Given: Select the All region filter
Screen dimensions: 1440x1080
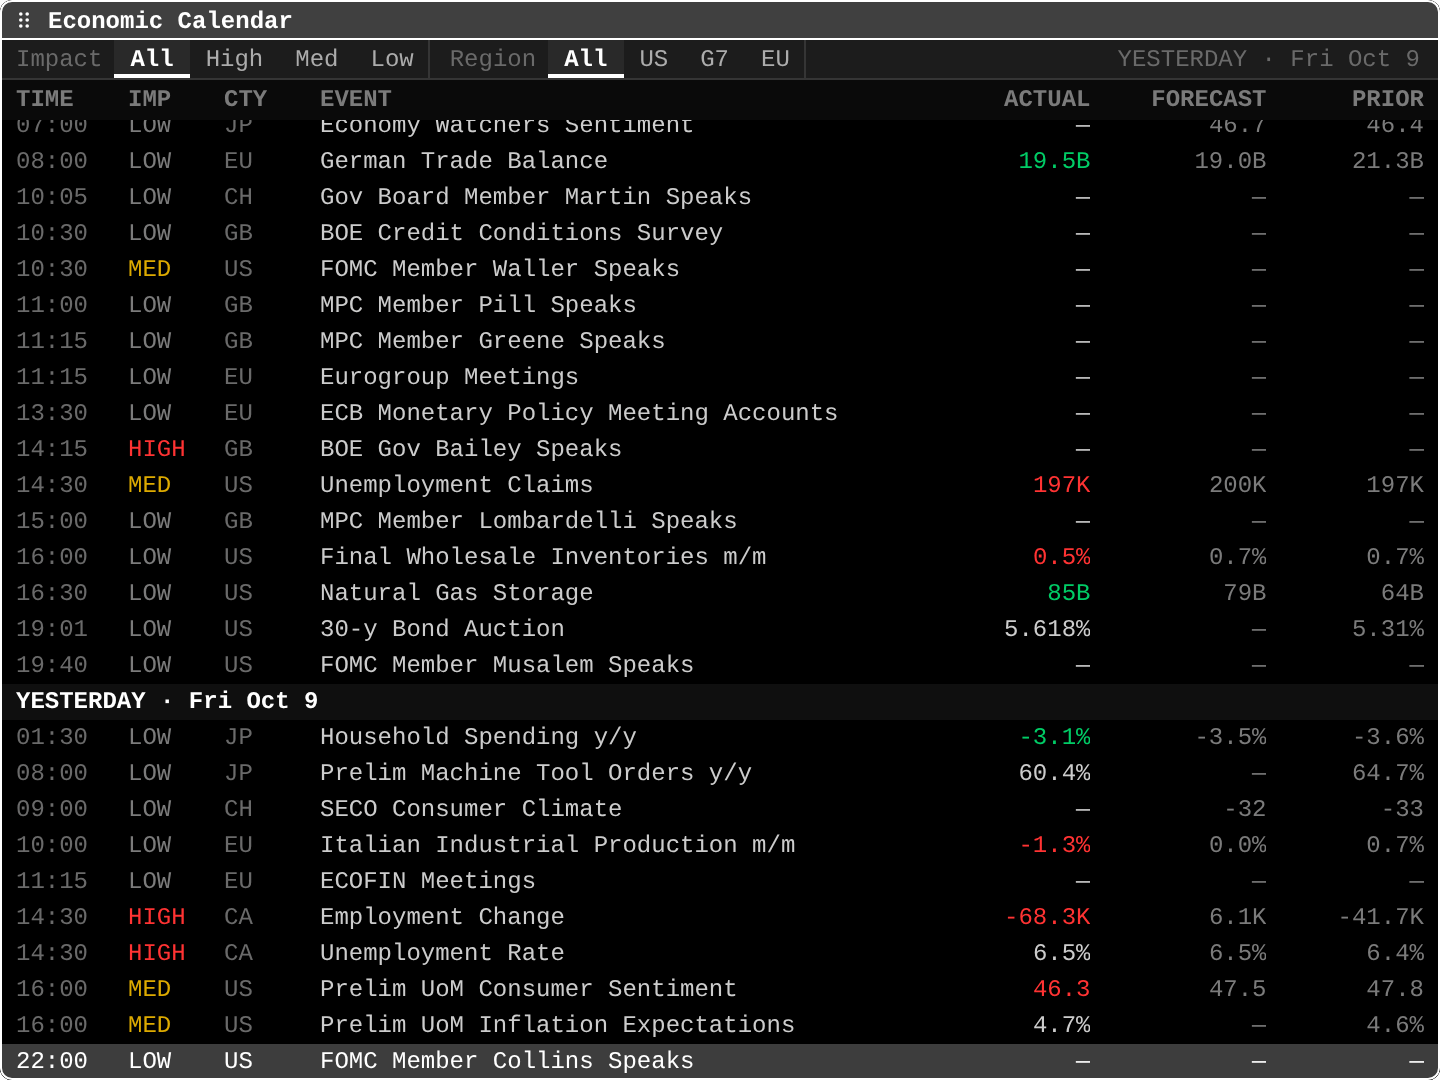Looking at the screenshot, I should pyautogui.click(x=586, y=59).
